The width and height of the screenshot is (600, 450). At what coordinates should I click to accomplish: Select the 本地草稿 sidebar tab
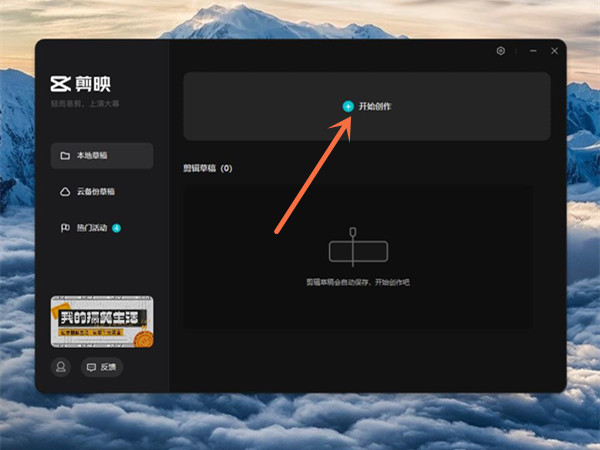point(102,156)
